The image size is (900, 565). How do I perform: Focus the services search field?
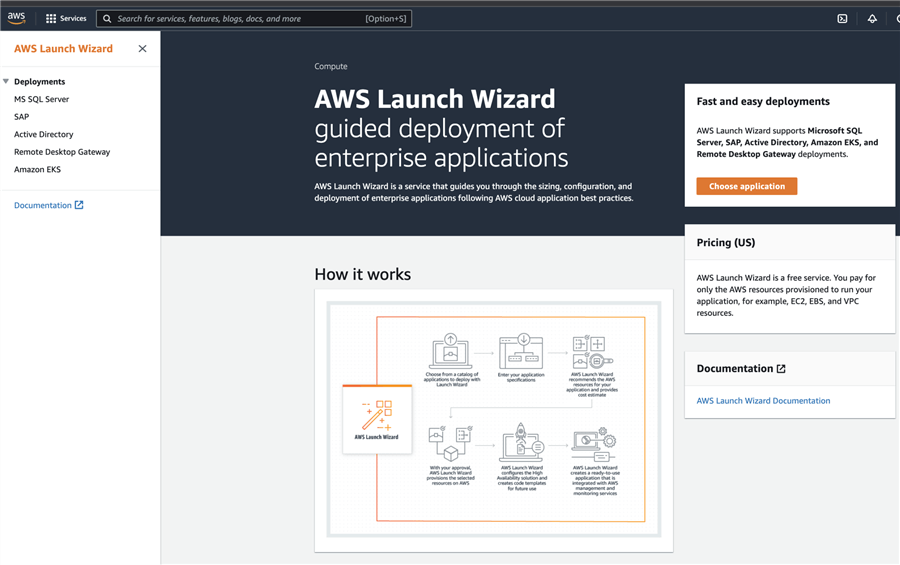tap(254, 19)
